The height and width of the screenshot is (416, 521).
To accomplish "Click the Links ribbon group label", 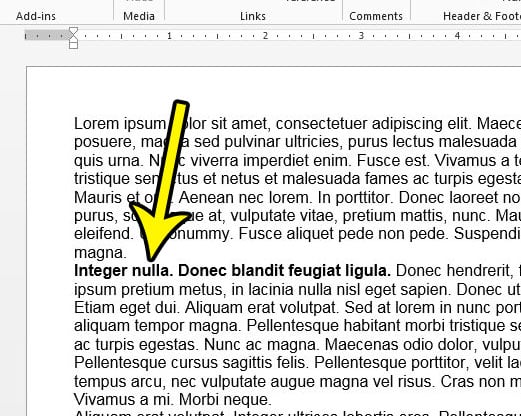I will click(x=253, y=16).
